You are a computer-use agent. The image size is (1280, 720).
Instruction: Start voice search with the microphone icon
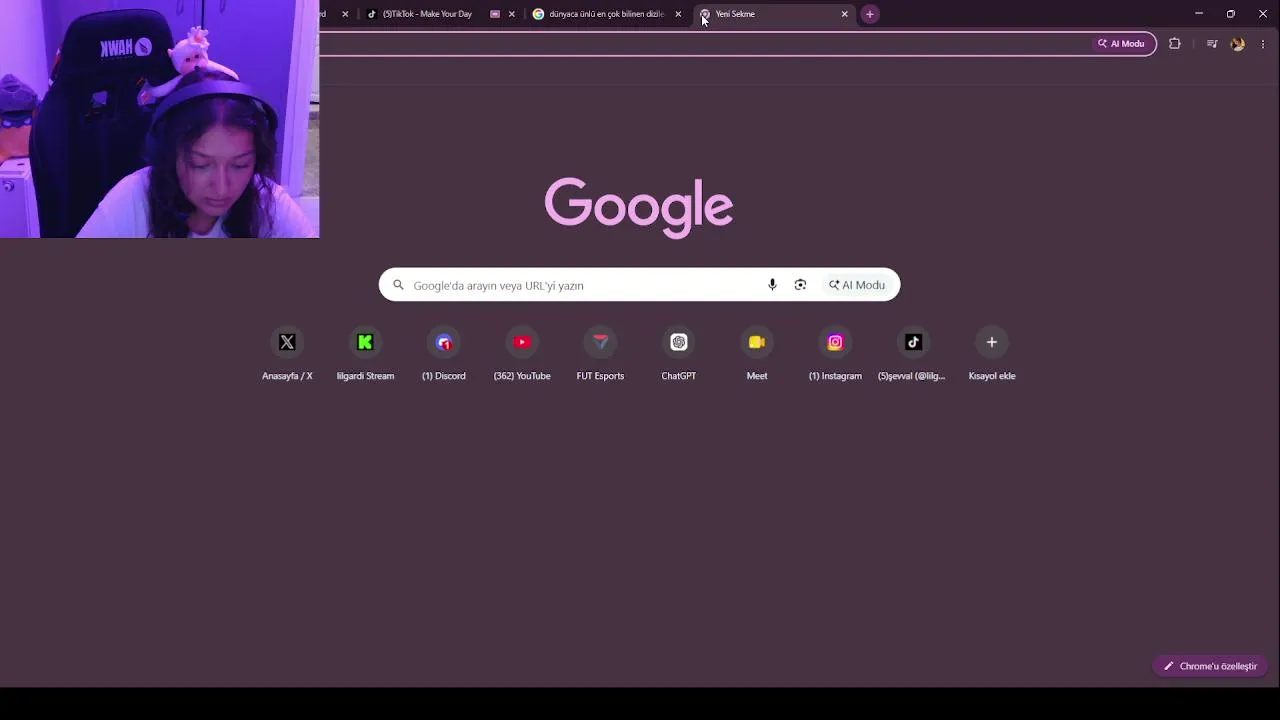772,285
